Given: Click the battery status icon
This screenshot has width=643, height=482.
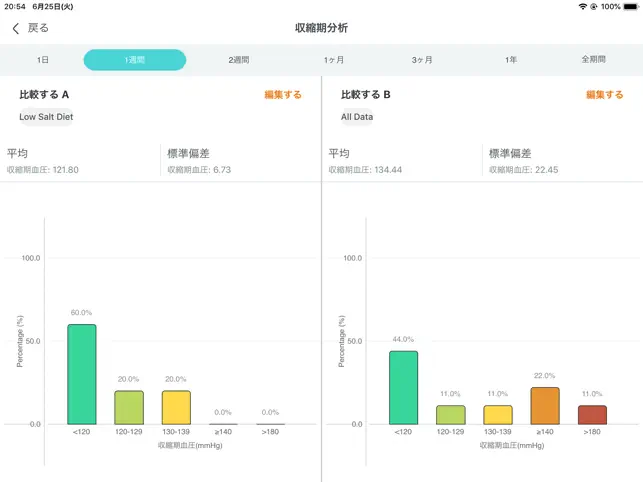Looking at the screenshot, I should pyautogui.click(x=631, y=7).
